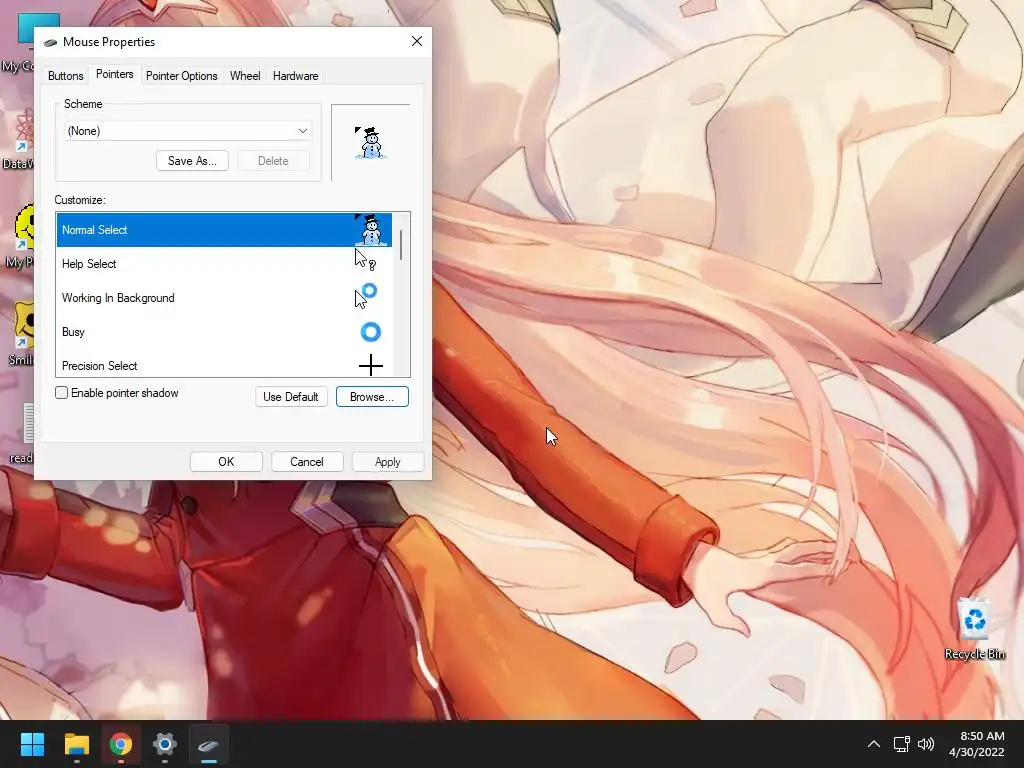Screen dimensions: 1024x768
Task: Click the Mouse Properties taskbar icon
Action: pyautogui.click(x=209, y=744)
